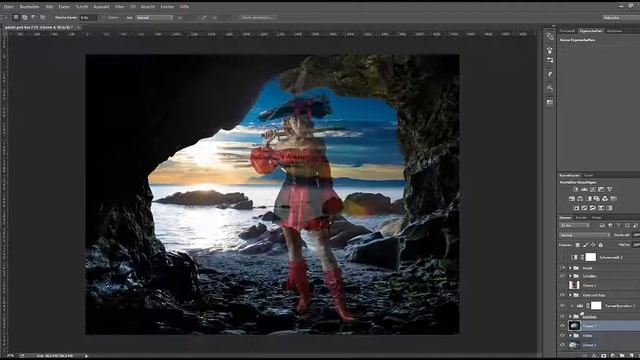This screenshot has height=360, width=640.
Task: Click the lock image pixels brush icon
Action: pyautogui.click(x=585, y=245)
